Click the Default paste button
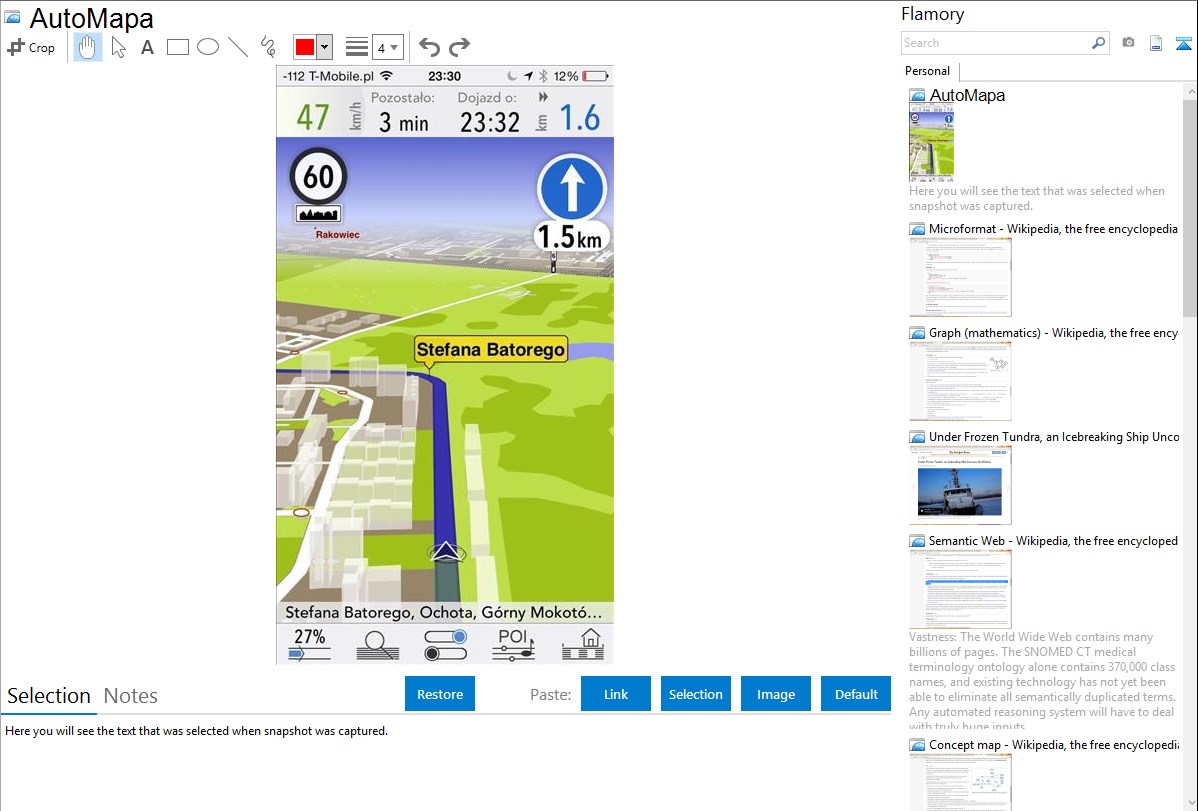The height and width of the screenshot is (811, 1198). 856,694
